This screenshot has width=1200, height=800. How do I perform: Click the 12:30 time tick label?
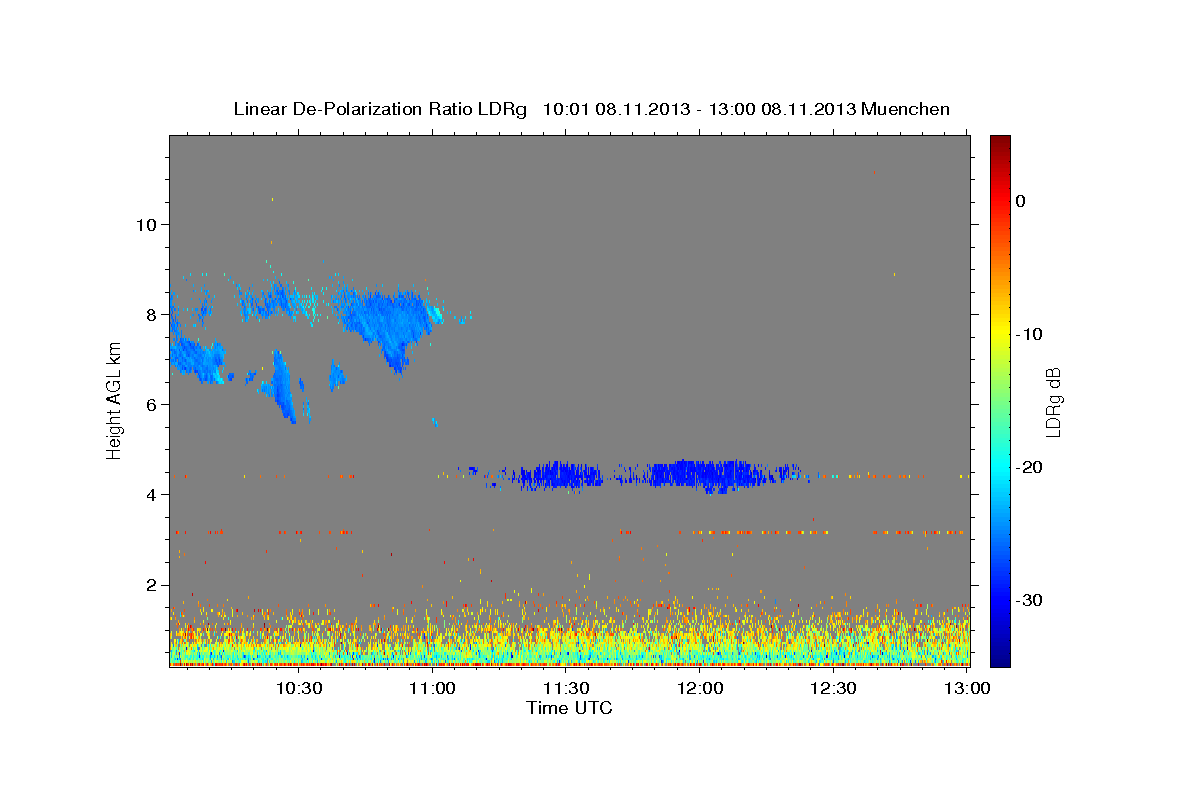833,689
